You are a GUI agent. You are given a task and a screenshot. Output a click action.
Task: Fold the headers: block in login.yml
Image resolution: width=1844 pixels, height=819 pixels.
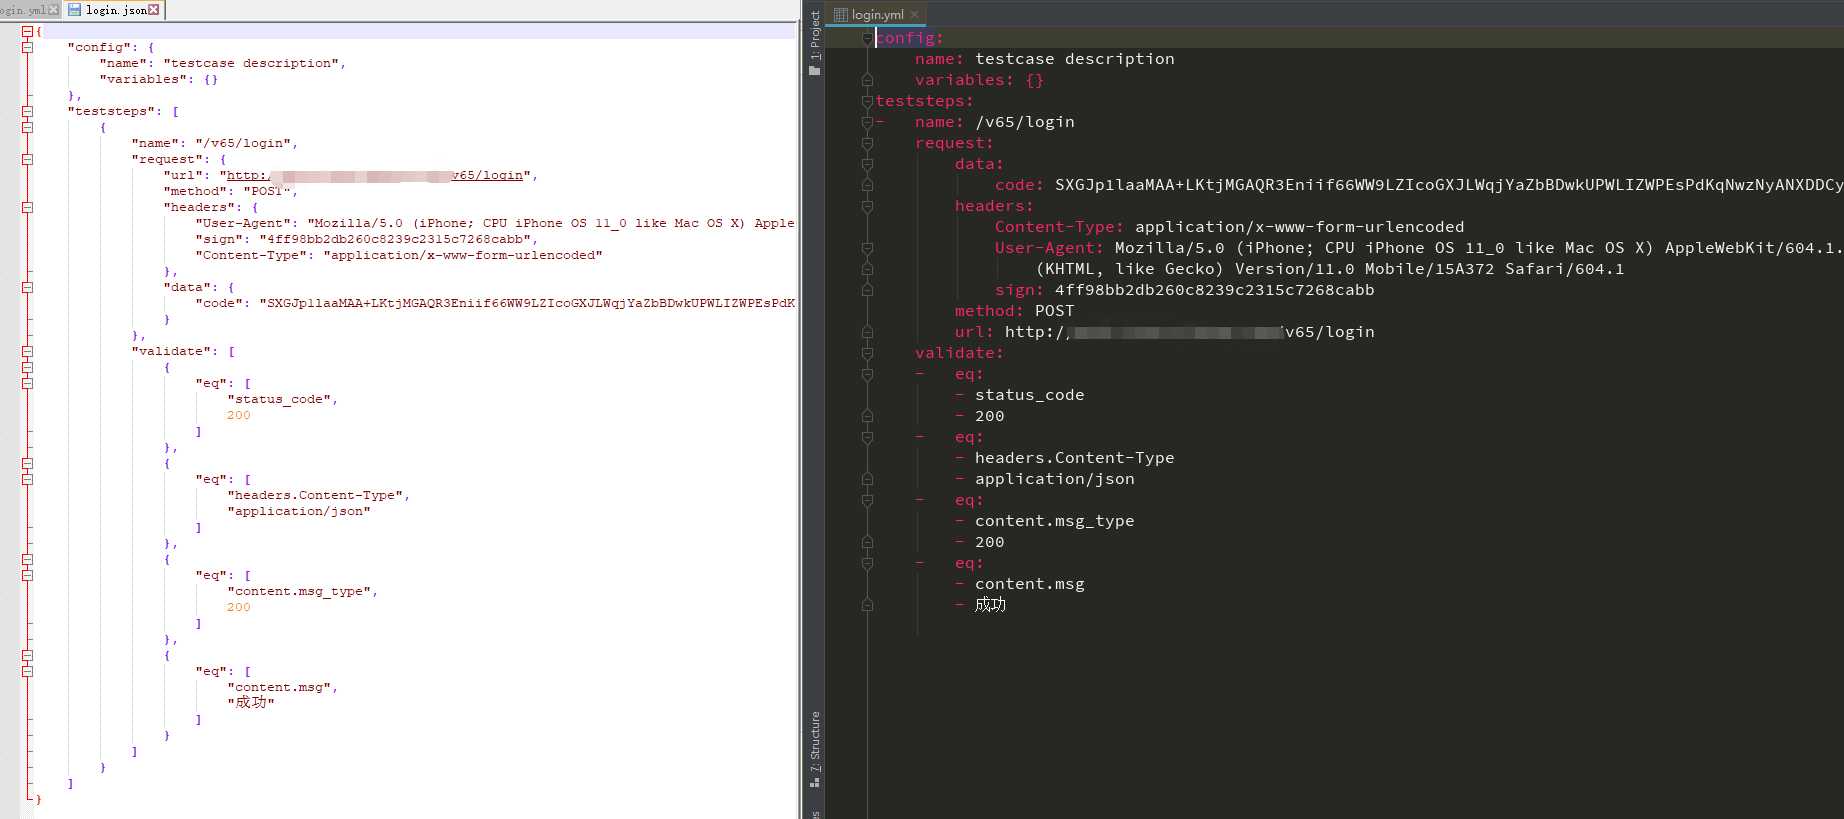point(867,206)
